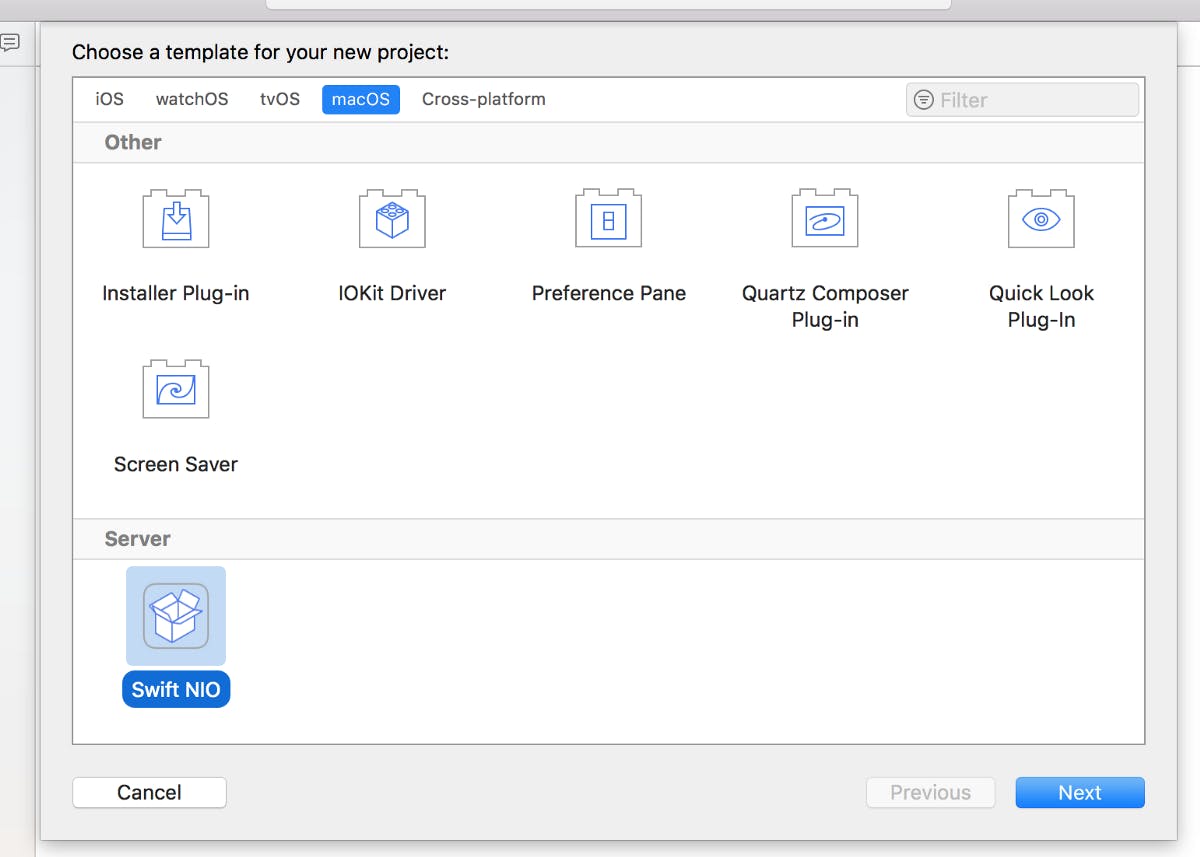1200x857 pixels.
Task: Pick the Preference Pane template icon
Action: coord(608,218)
